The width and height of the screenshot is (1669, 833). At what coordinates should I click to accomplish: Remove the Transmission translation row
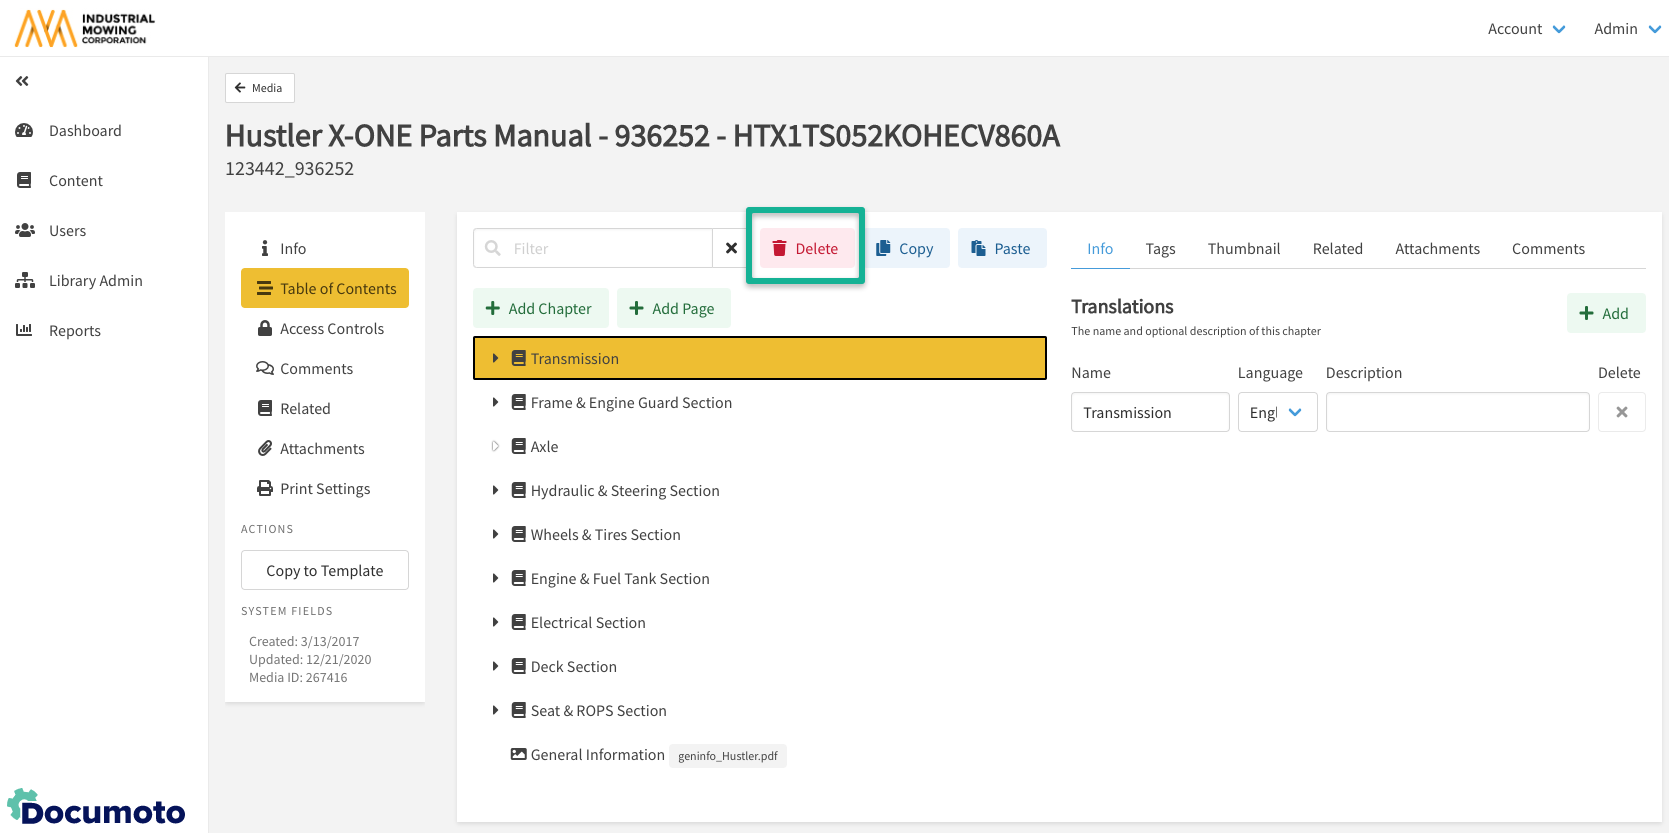(x=1621, y=412)
